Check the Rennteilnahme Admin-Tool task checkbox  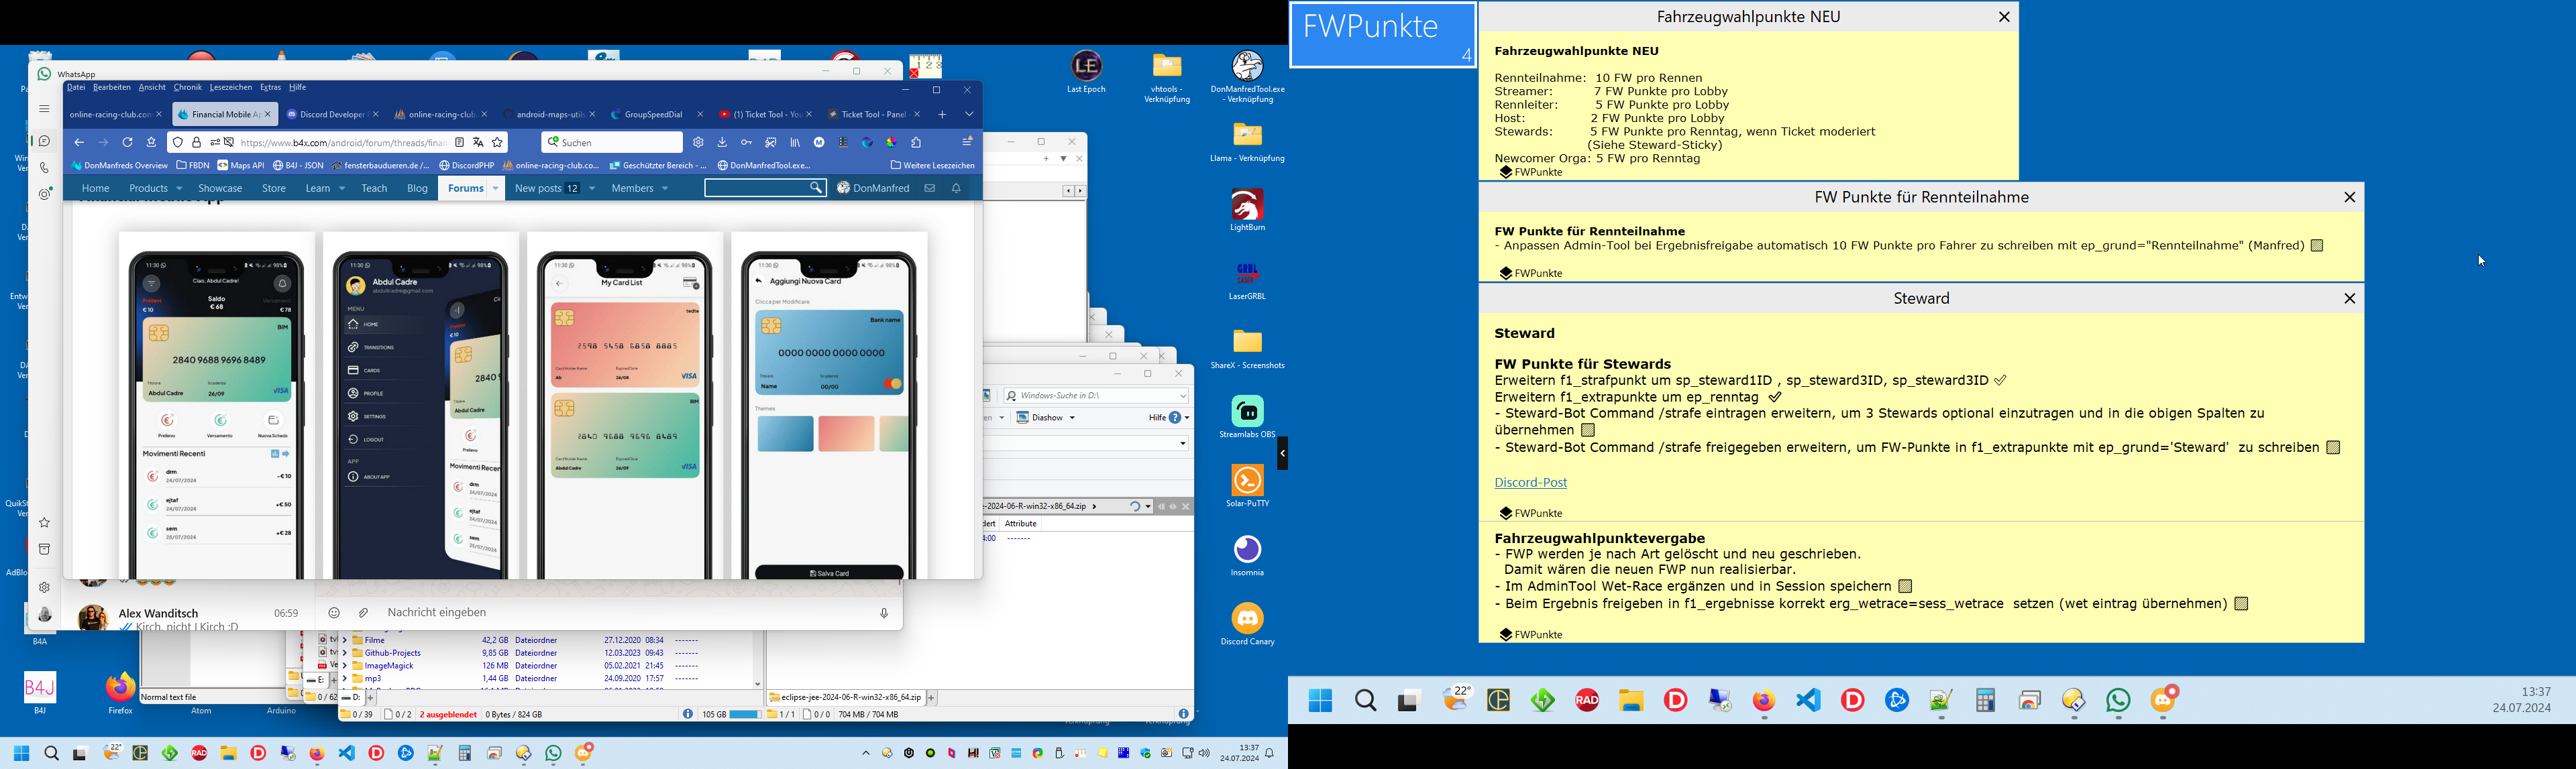[2316, 246]
